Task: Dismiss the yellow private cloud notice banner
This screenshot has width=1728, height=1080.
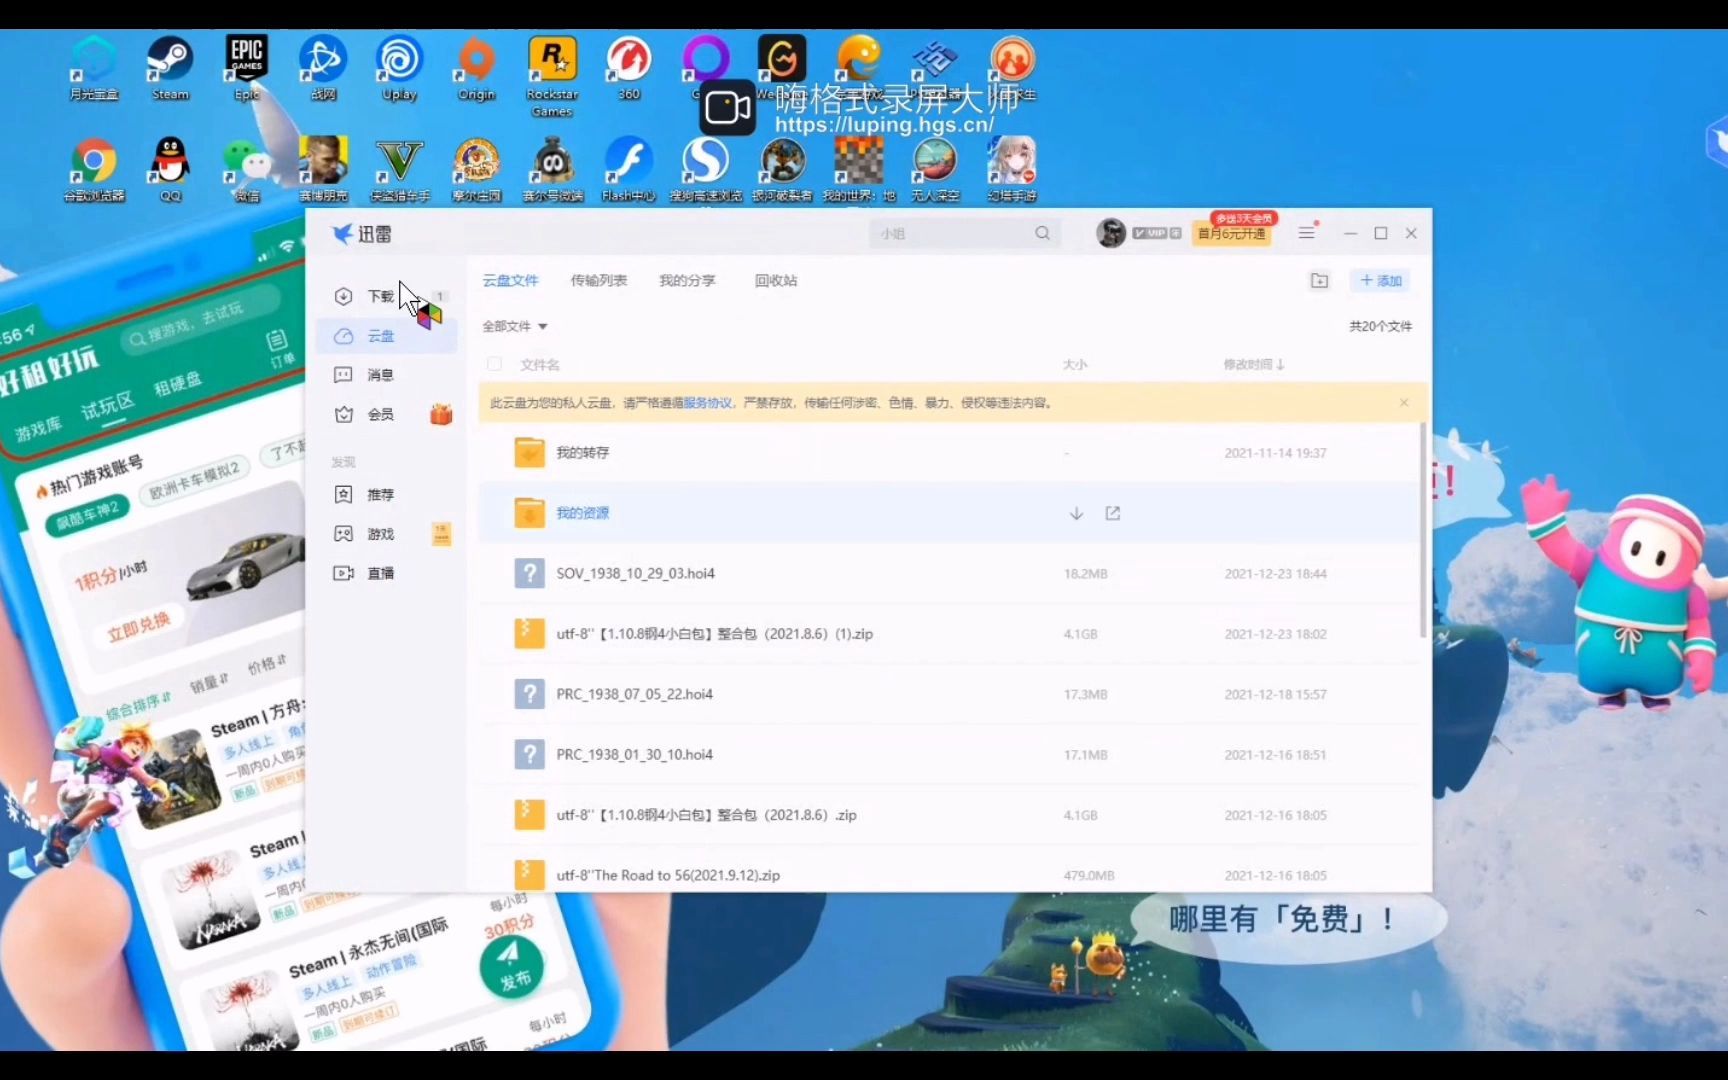Action: coord(1404,402)
